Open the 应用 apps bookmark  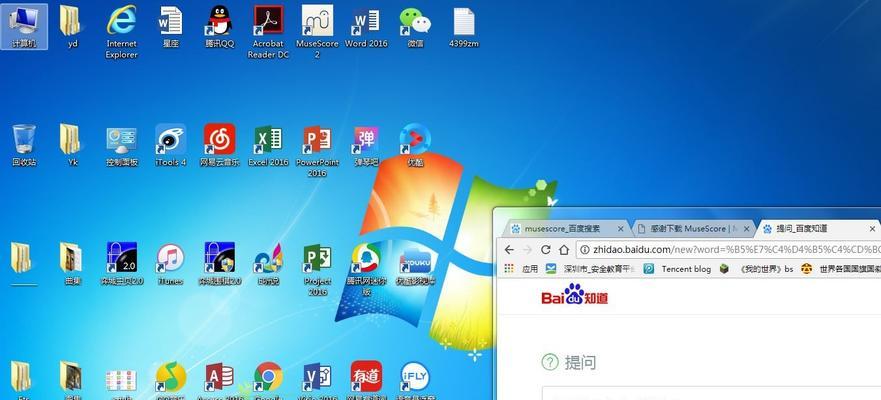click(521, 269)
